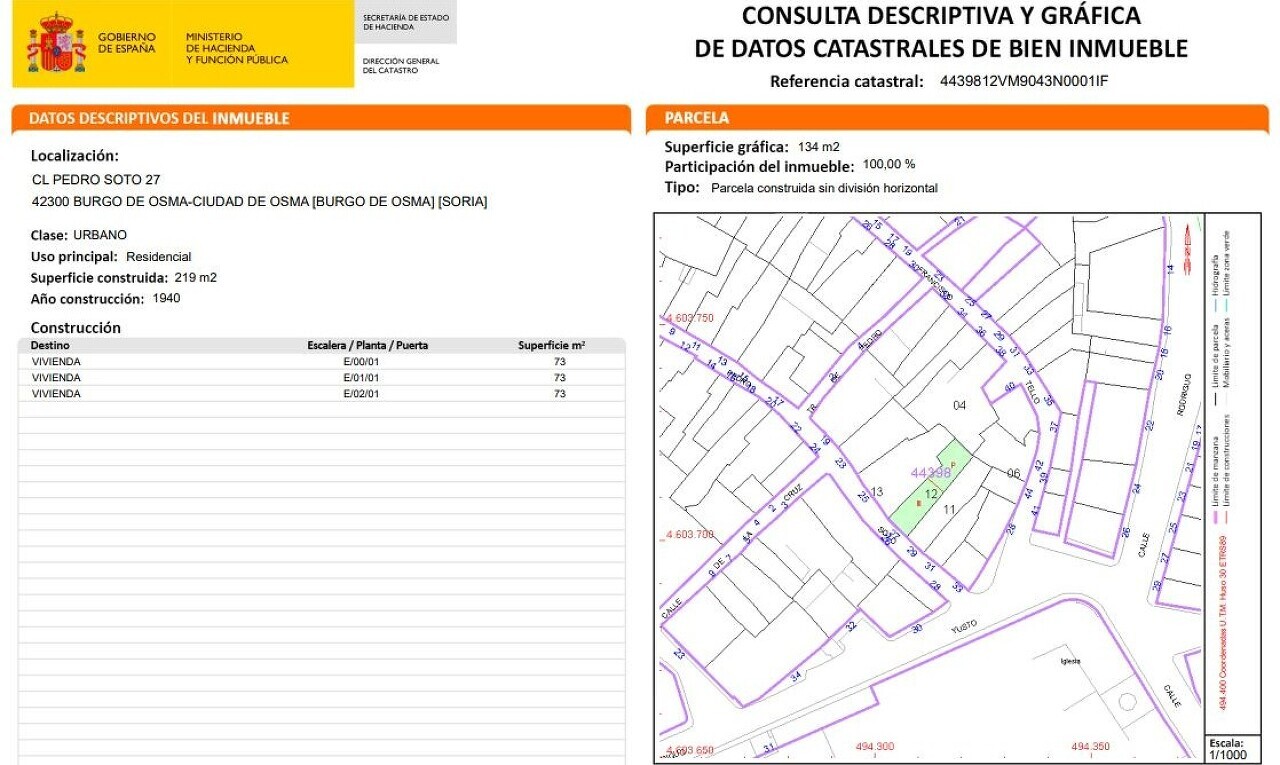1280x765 pixels.
Task: Click VIVIENDA in the E/00/01 row
Action: point(56,361)
